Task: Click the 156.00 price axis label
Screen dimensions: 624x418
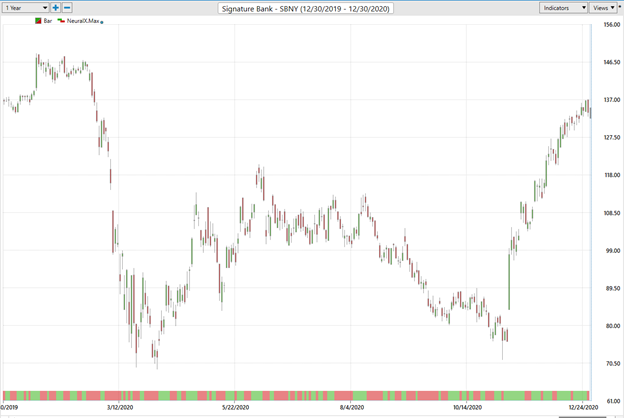Action: tap(612, 25)
